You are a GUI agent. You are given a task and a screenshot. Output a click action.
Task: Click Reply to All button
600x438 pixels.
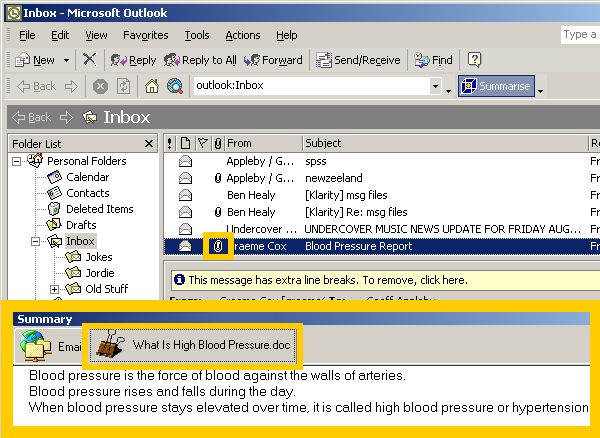click(x=200, y=60)
